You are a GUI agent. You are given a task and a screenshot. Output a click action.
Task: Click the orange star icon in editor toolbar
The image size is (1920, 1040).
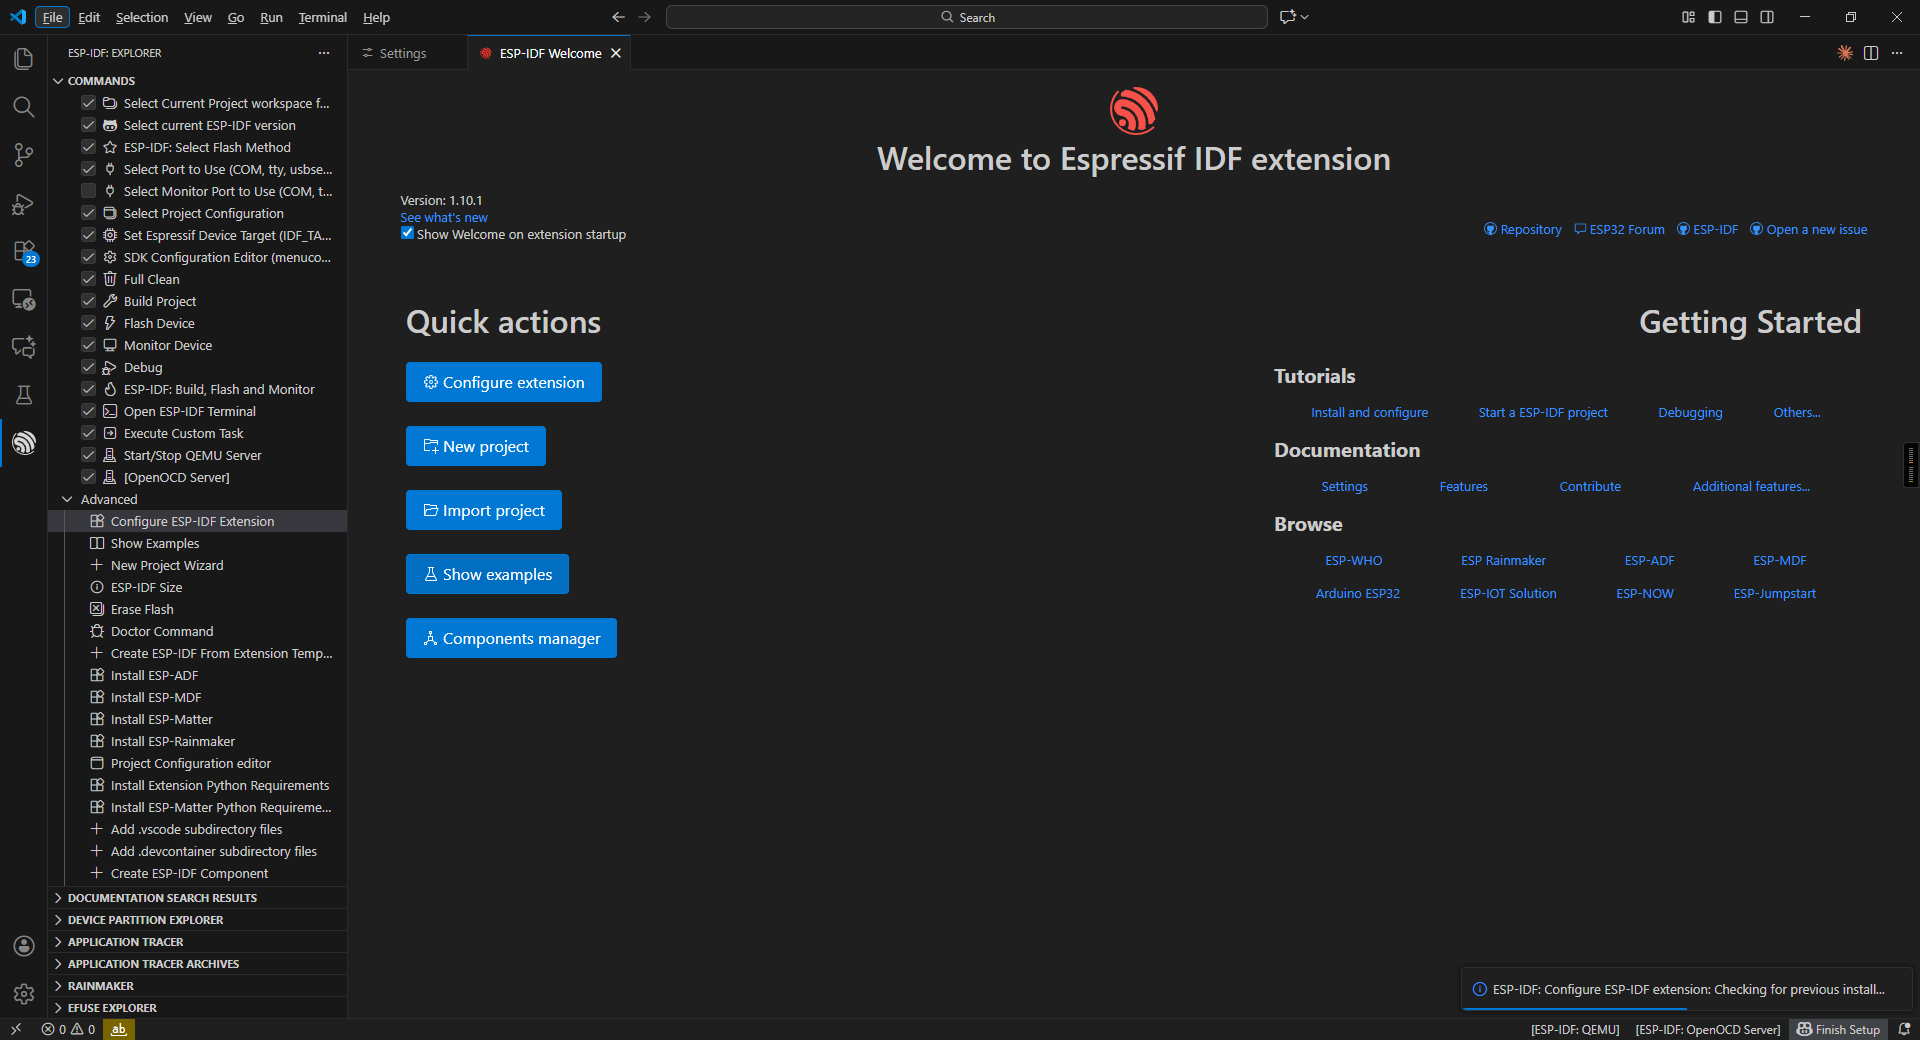click(x=1845, y=53)
